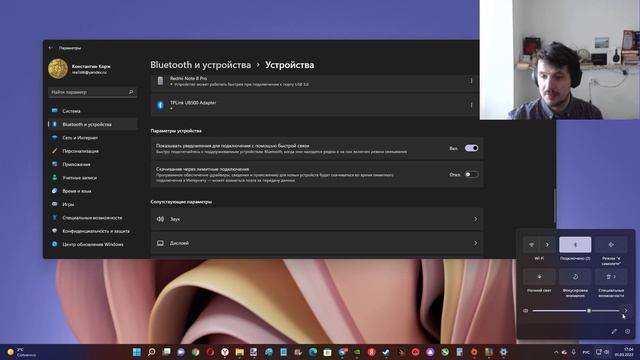Open Конфиденциальность и защита category
640x360 pixels.
click(x=93, y=231)
